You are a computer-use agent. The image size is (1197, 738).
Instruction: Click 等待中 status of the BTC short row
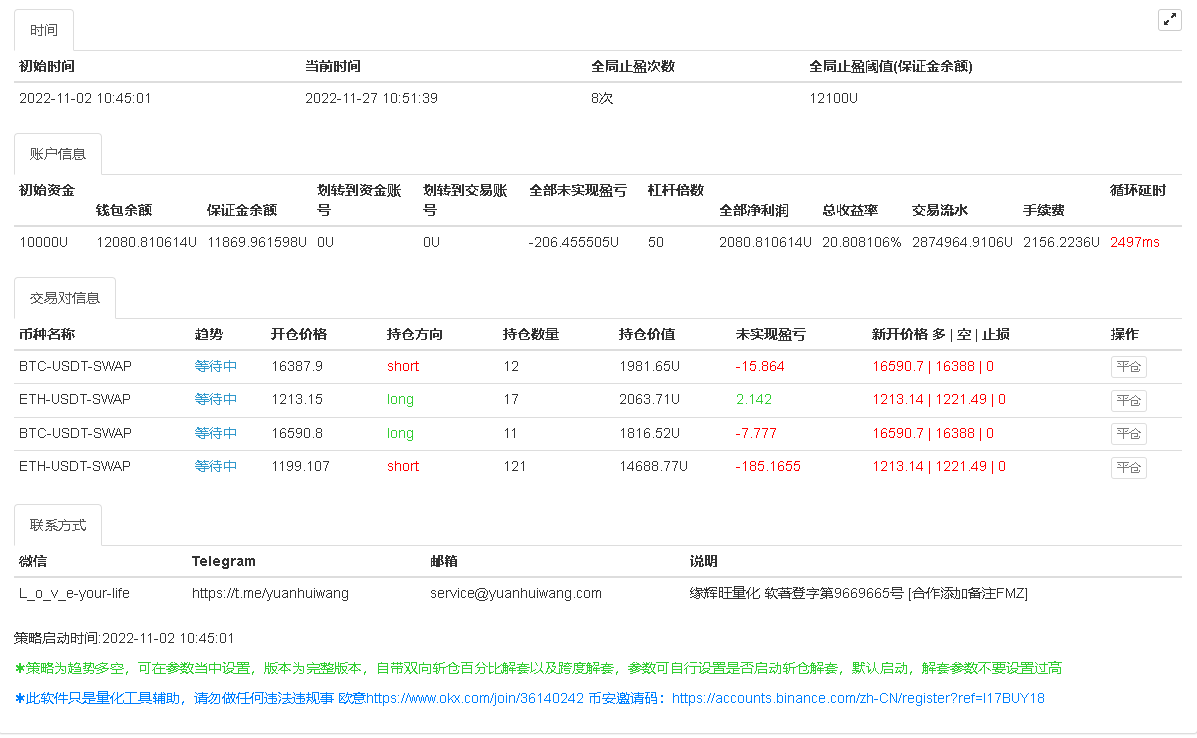pos(216,366)
